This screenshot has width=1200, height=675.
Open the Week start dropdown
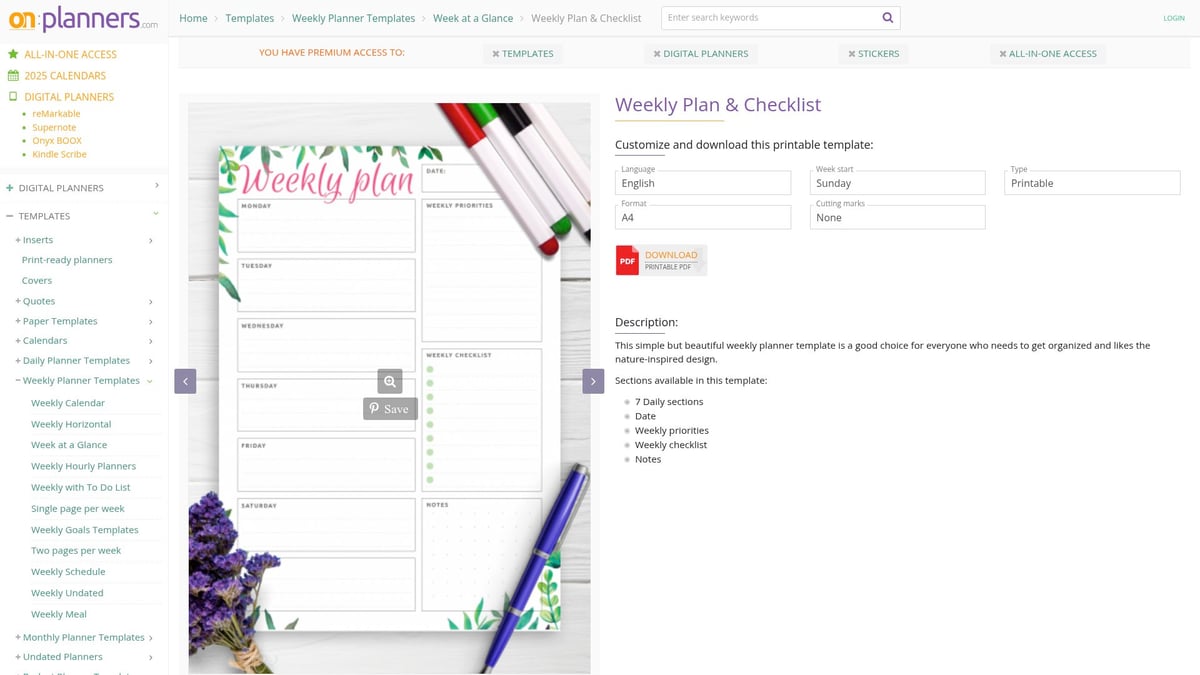[x=897, y=183]
